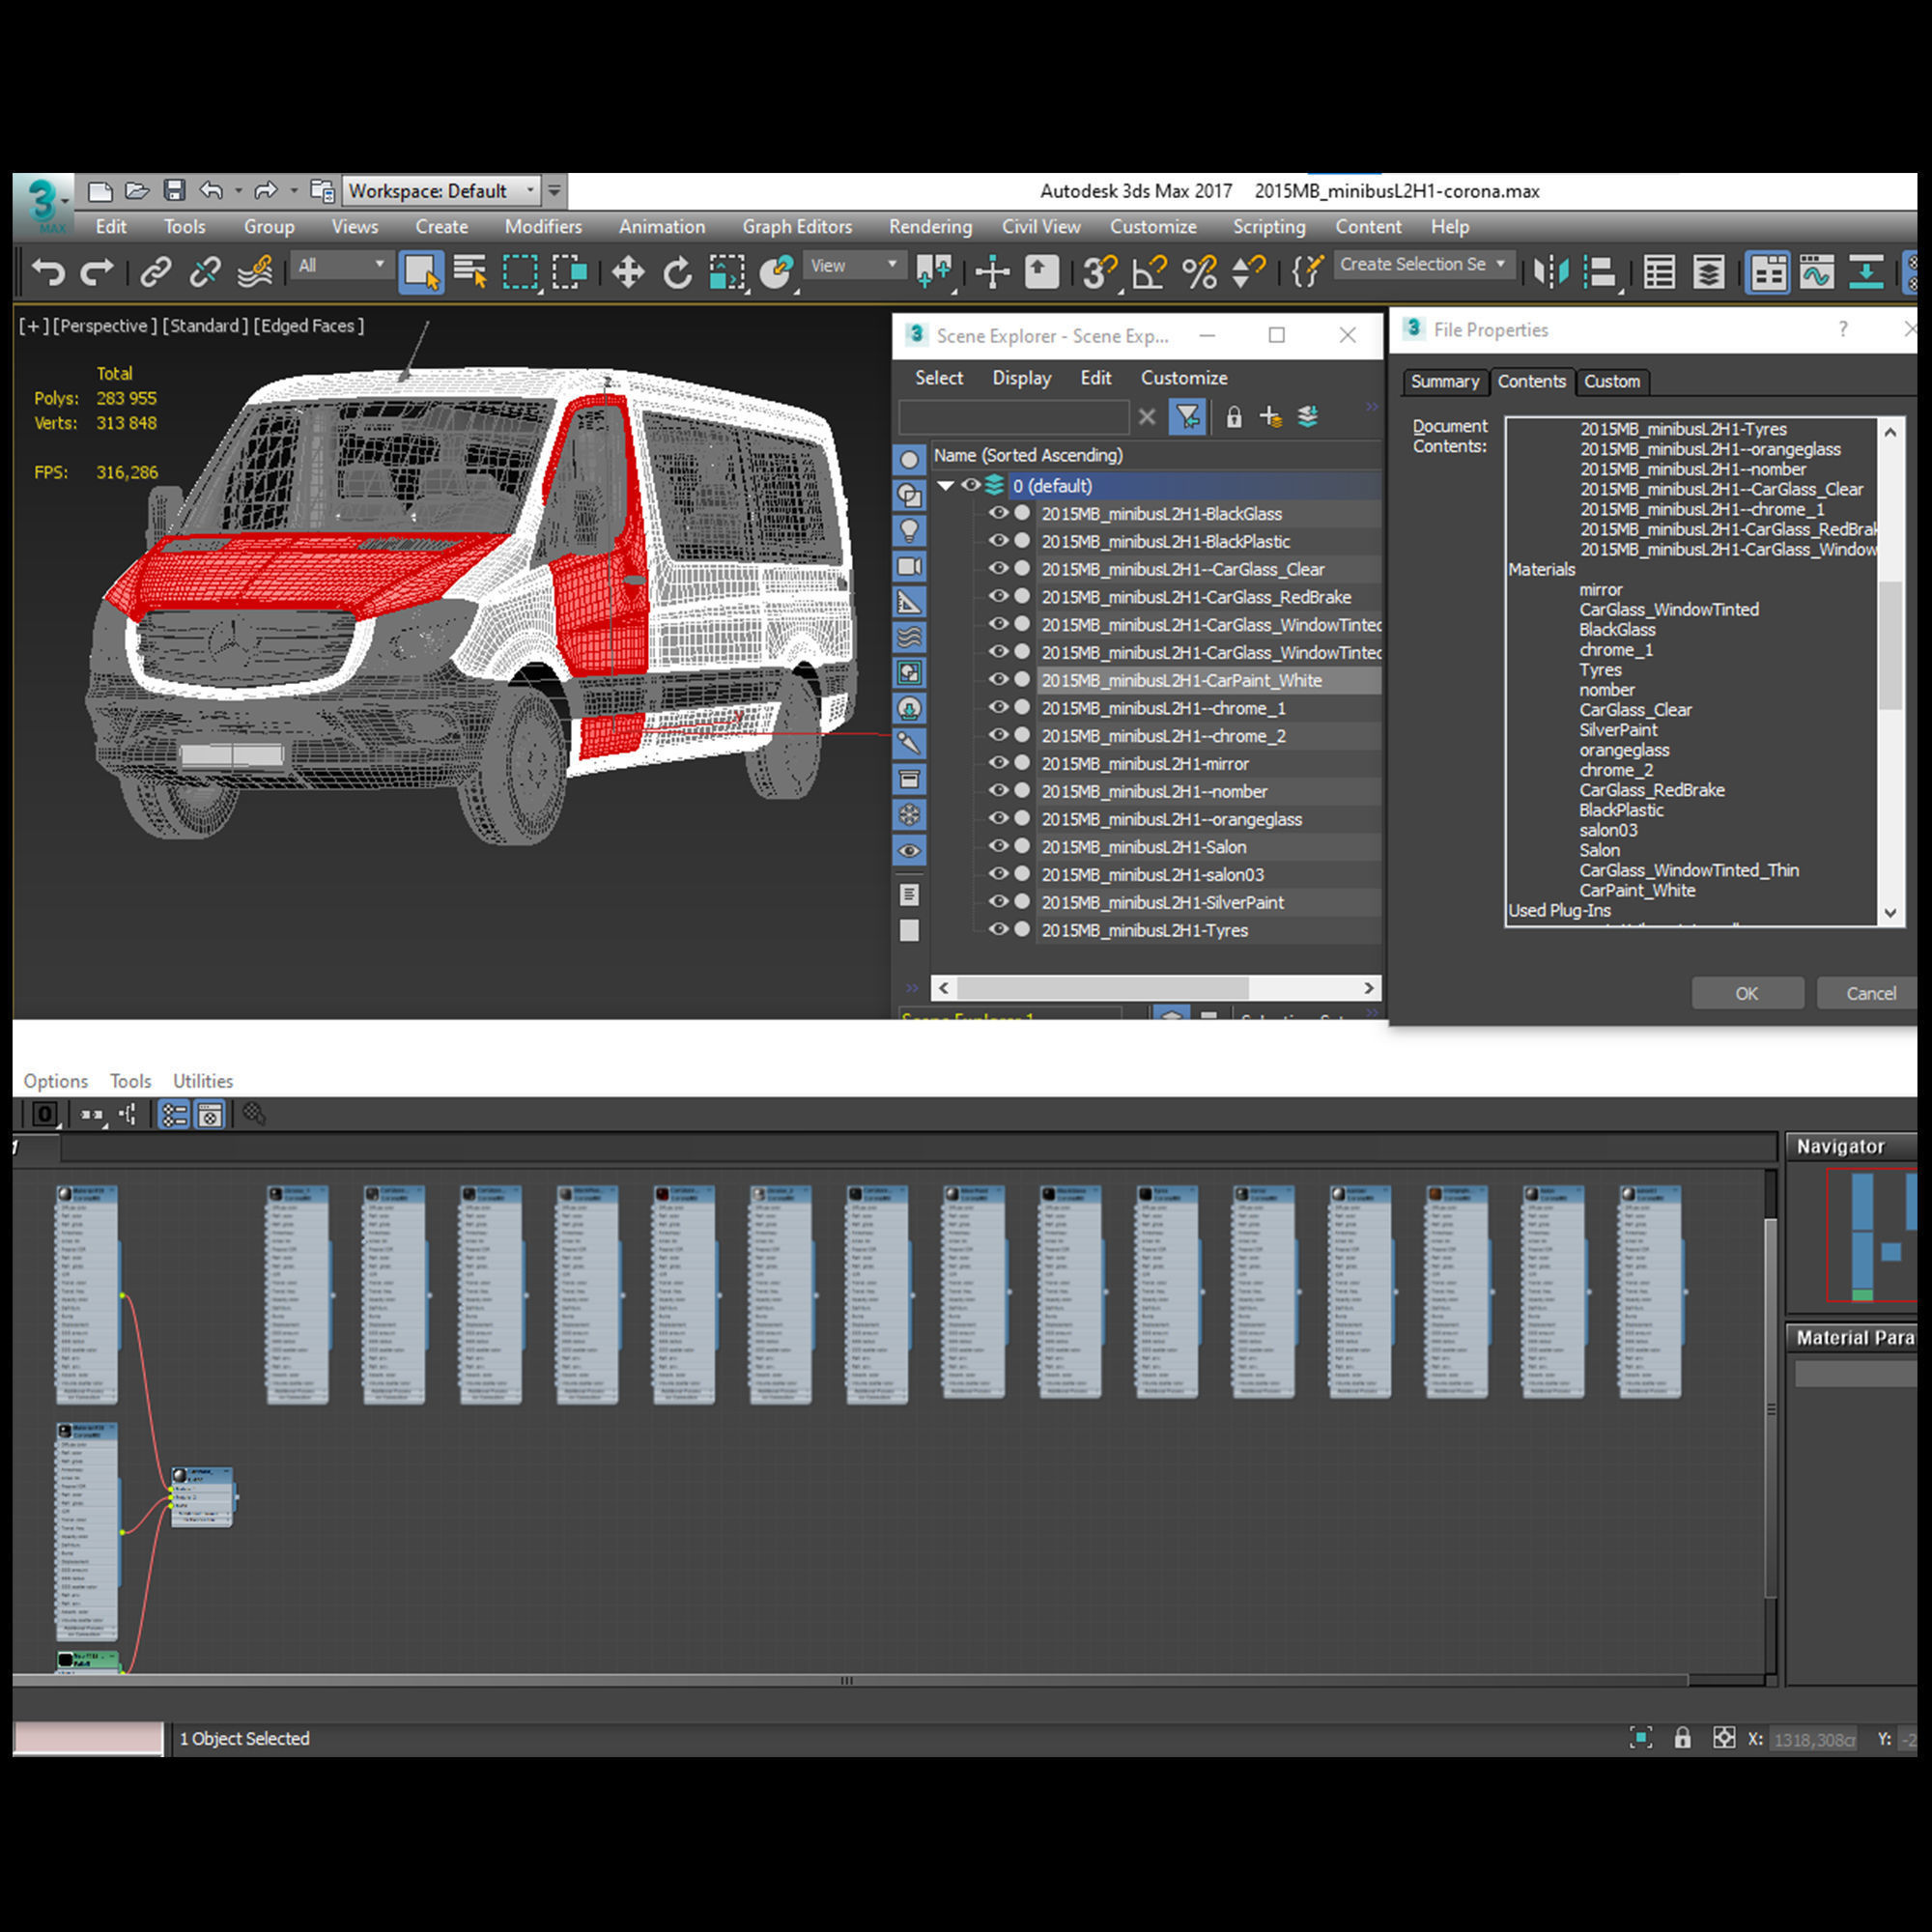
Task: Toggle Percent Snap button
Action: click(x=1199, y=271)
